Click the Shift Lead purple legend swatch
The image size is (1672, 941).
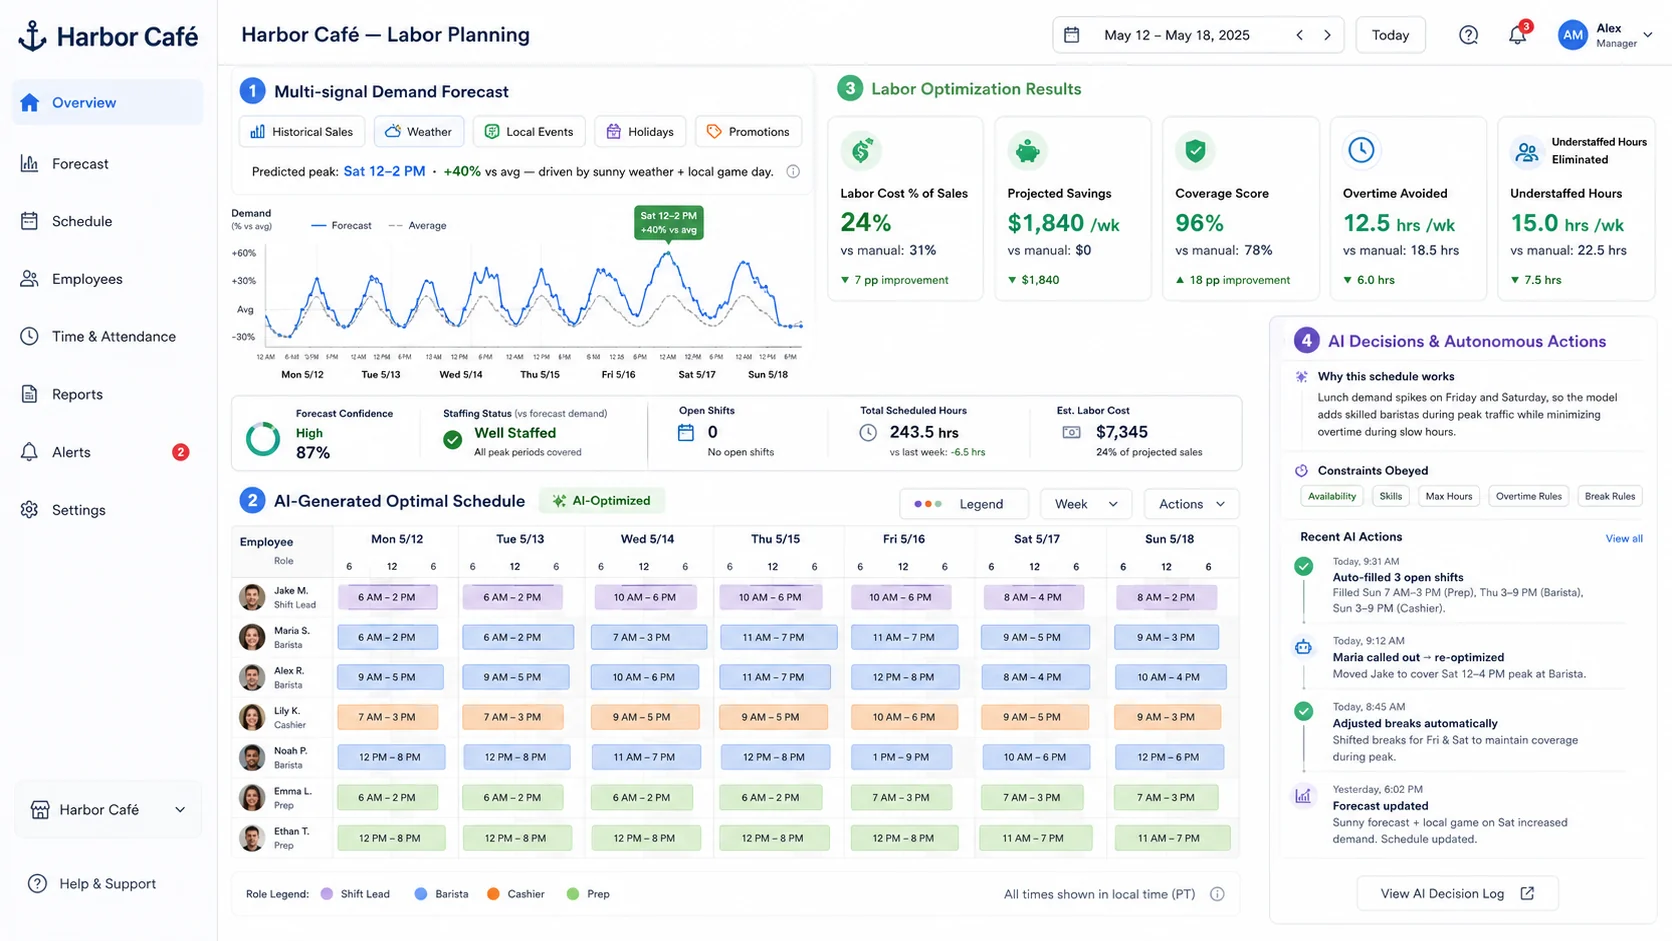pos(327,894)
